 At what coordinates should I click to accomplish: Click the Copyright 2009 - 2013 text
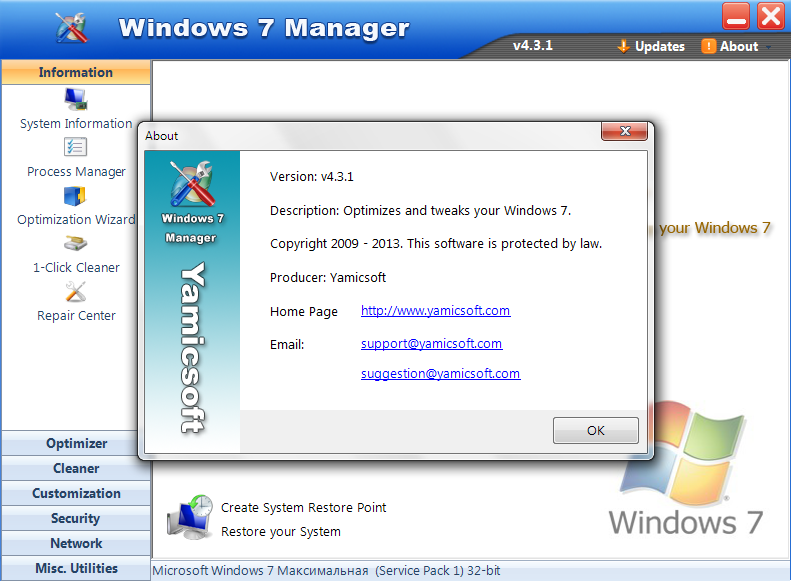(436, 244)
